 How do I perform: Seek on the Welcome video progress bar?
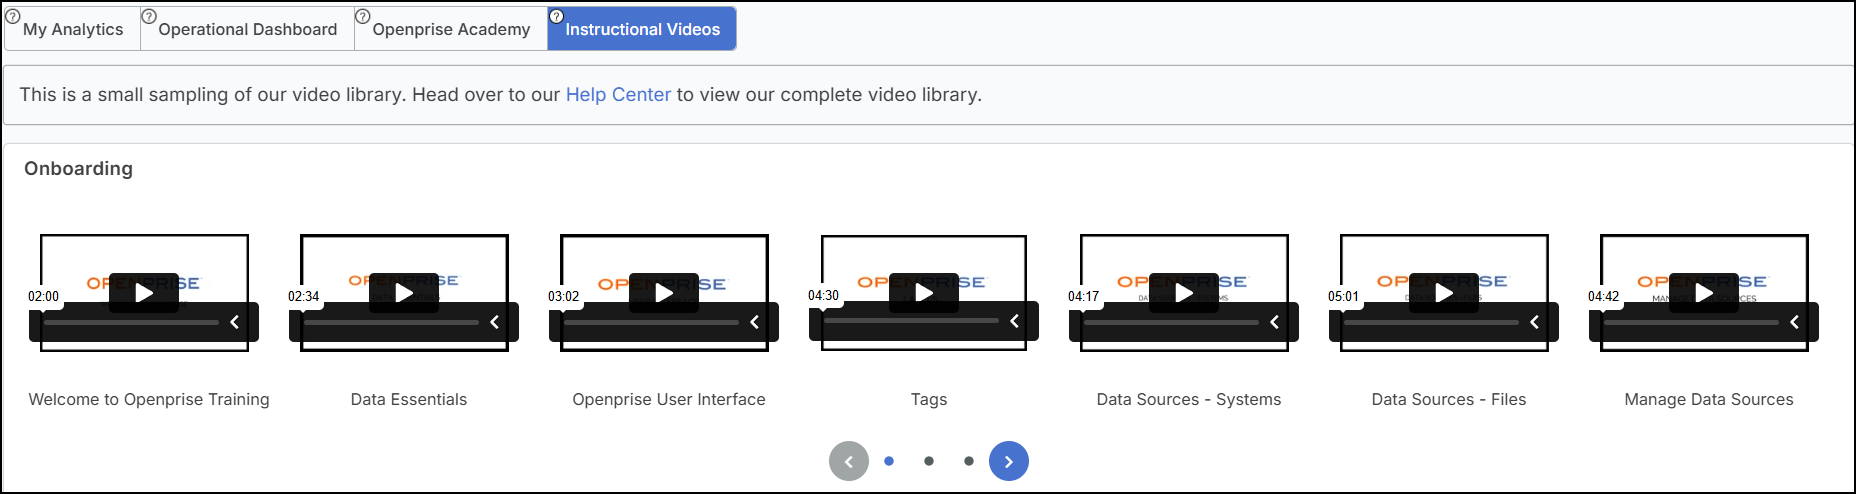131,322
